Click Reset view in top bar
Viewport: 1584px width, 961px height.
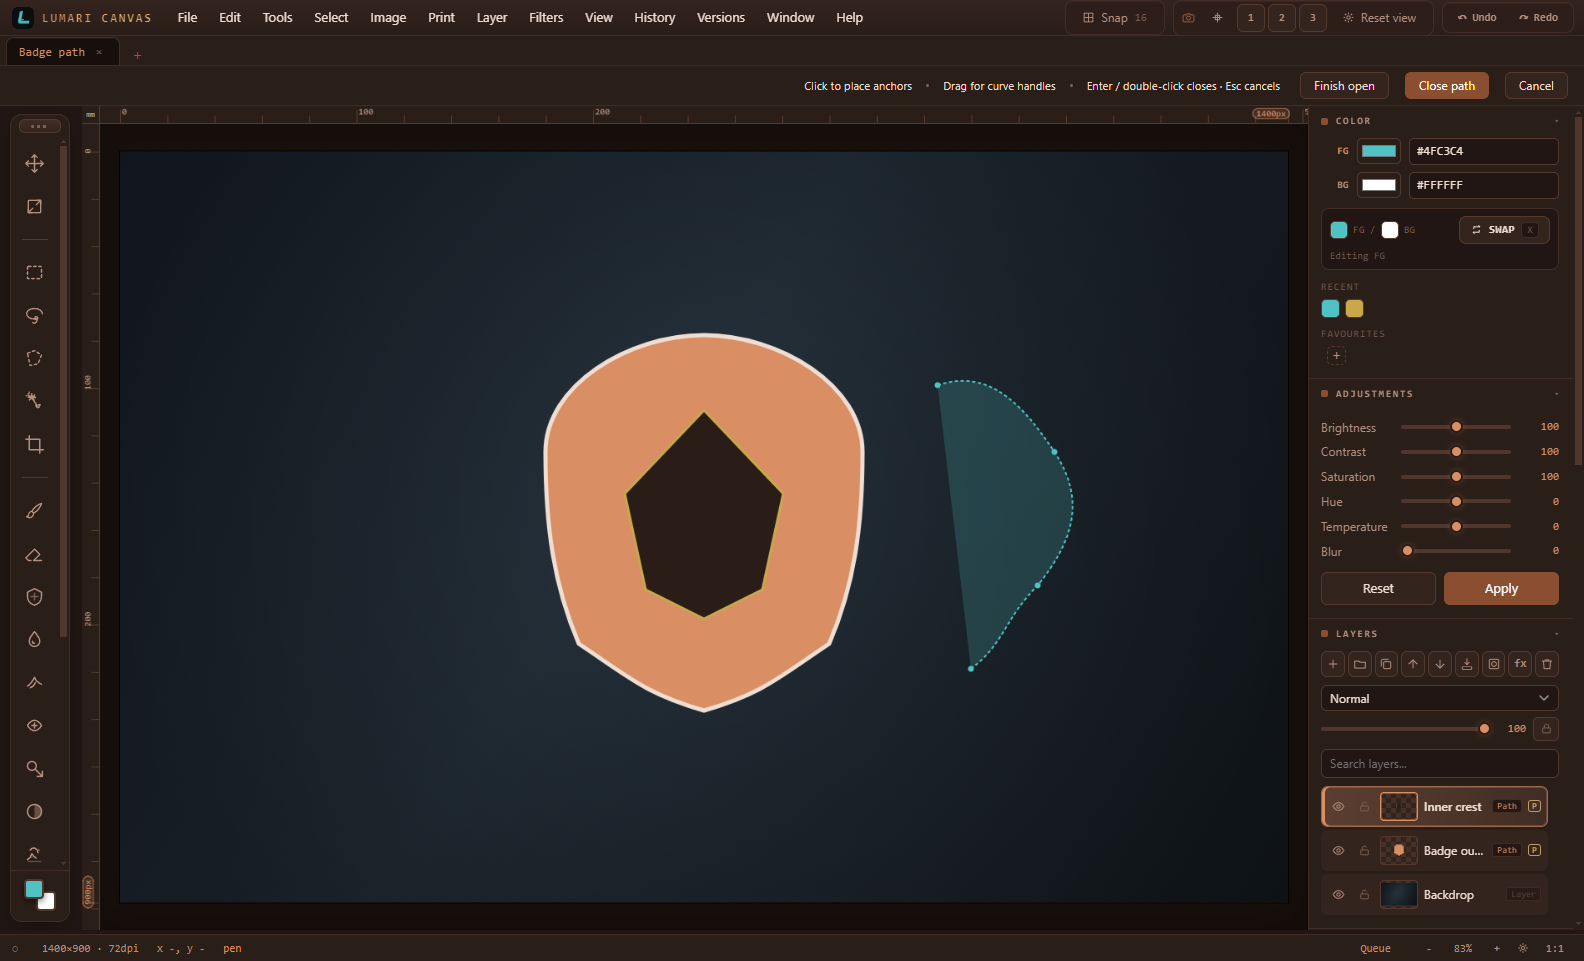tap(1379, 18)
